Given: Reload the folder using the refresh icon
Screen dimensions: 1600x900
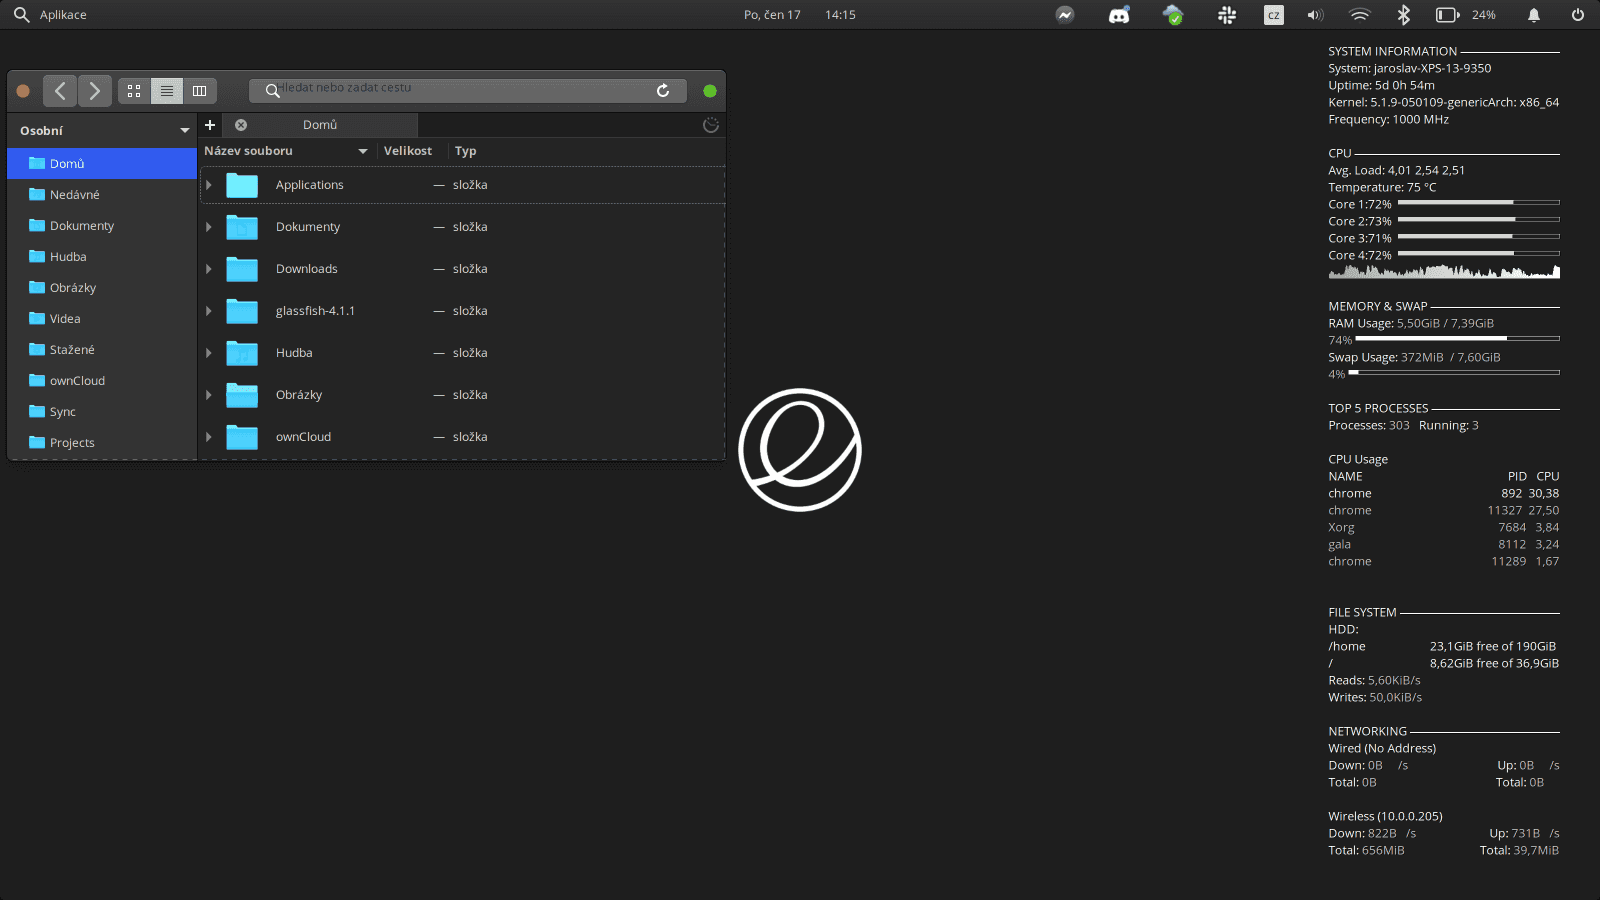Looking at the screenshot, I should [x=663, y=91].
